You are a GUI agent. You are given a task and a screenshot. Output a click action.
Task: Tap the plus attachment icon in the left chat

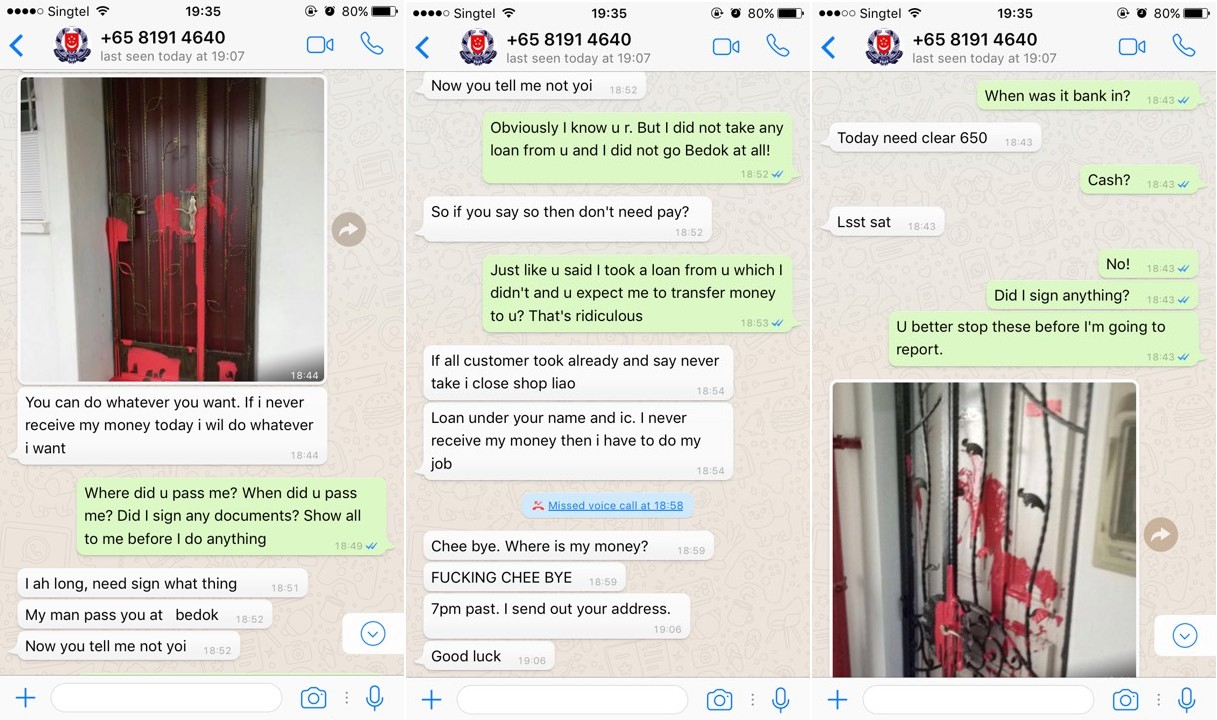(25, 699)
